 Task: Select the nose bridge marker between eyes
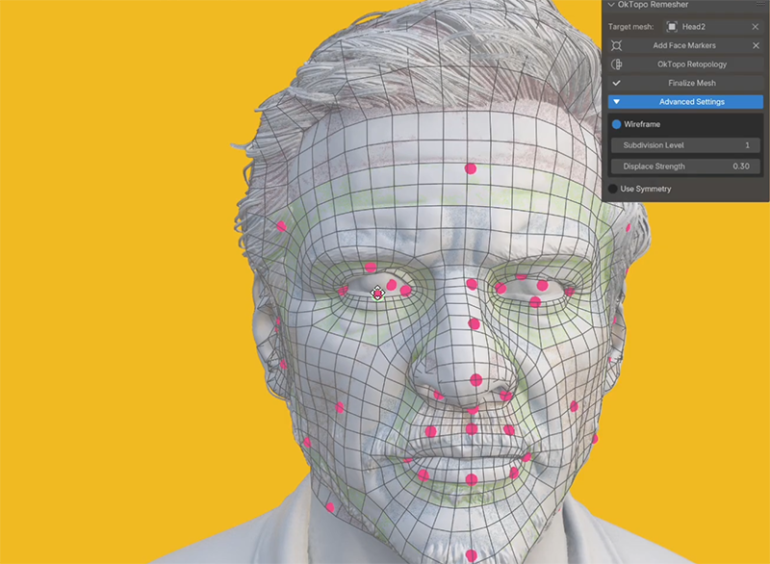(x=472, y=284)
